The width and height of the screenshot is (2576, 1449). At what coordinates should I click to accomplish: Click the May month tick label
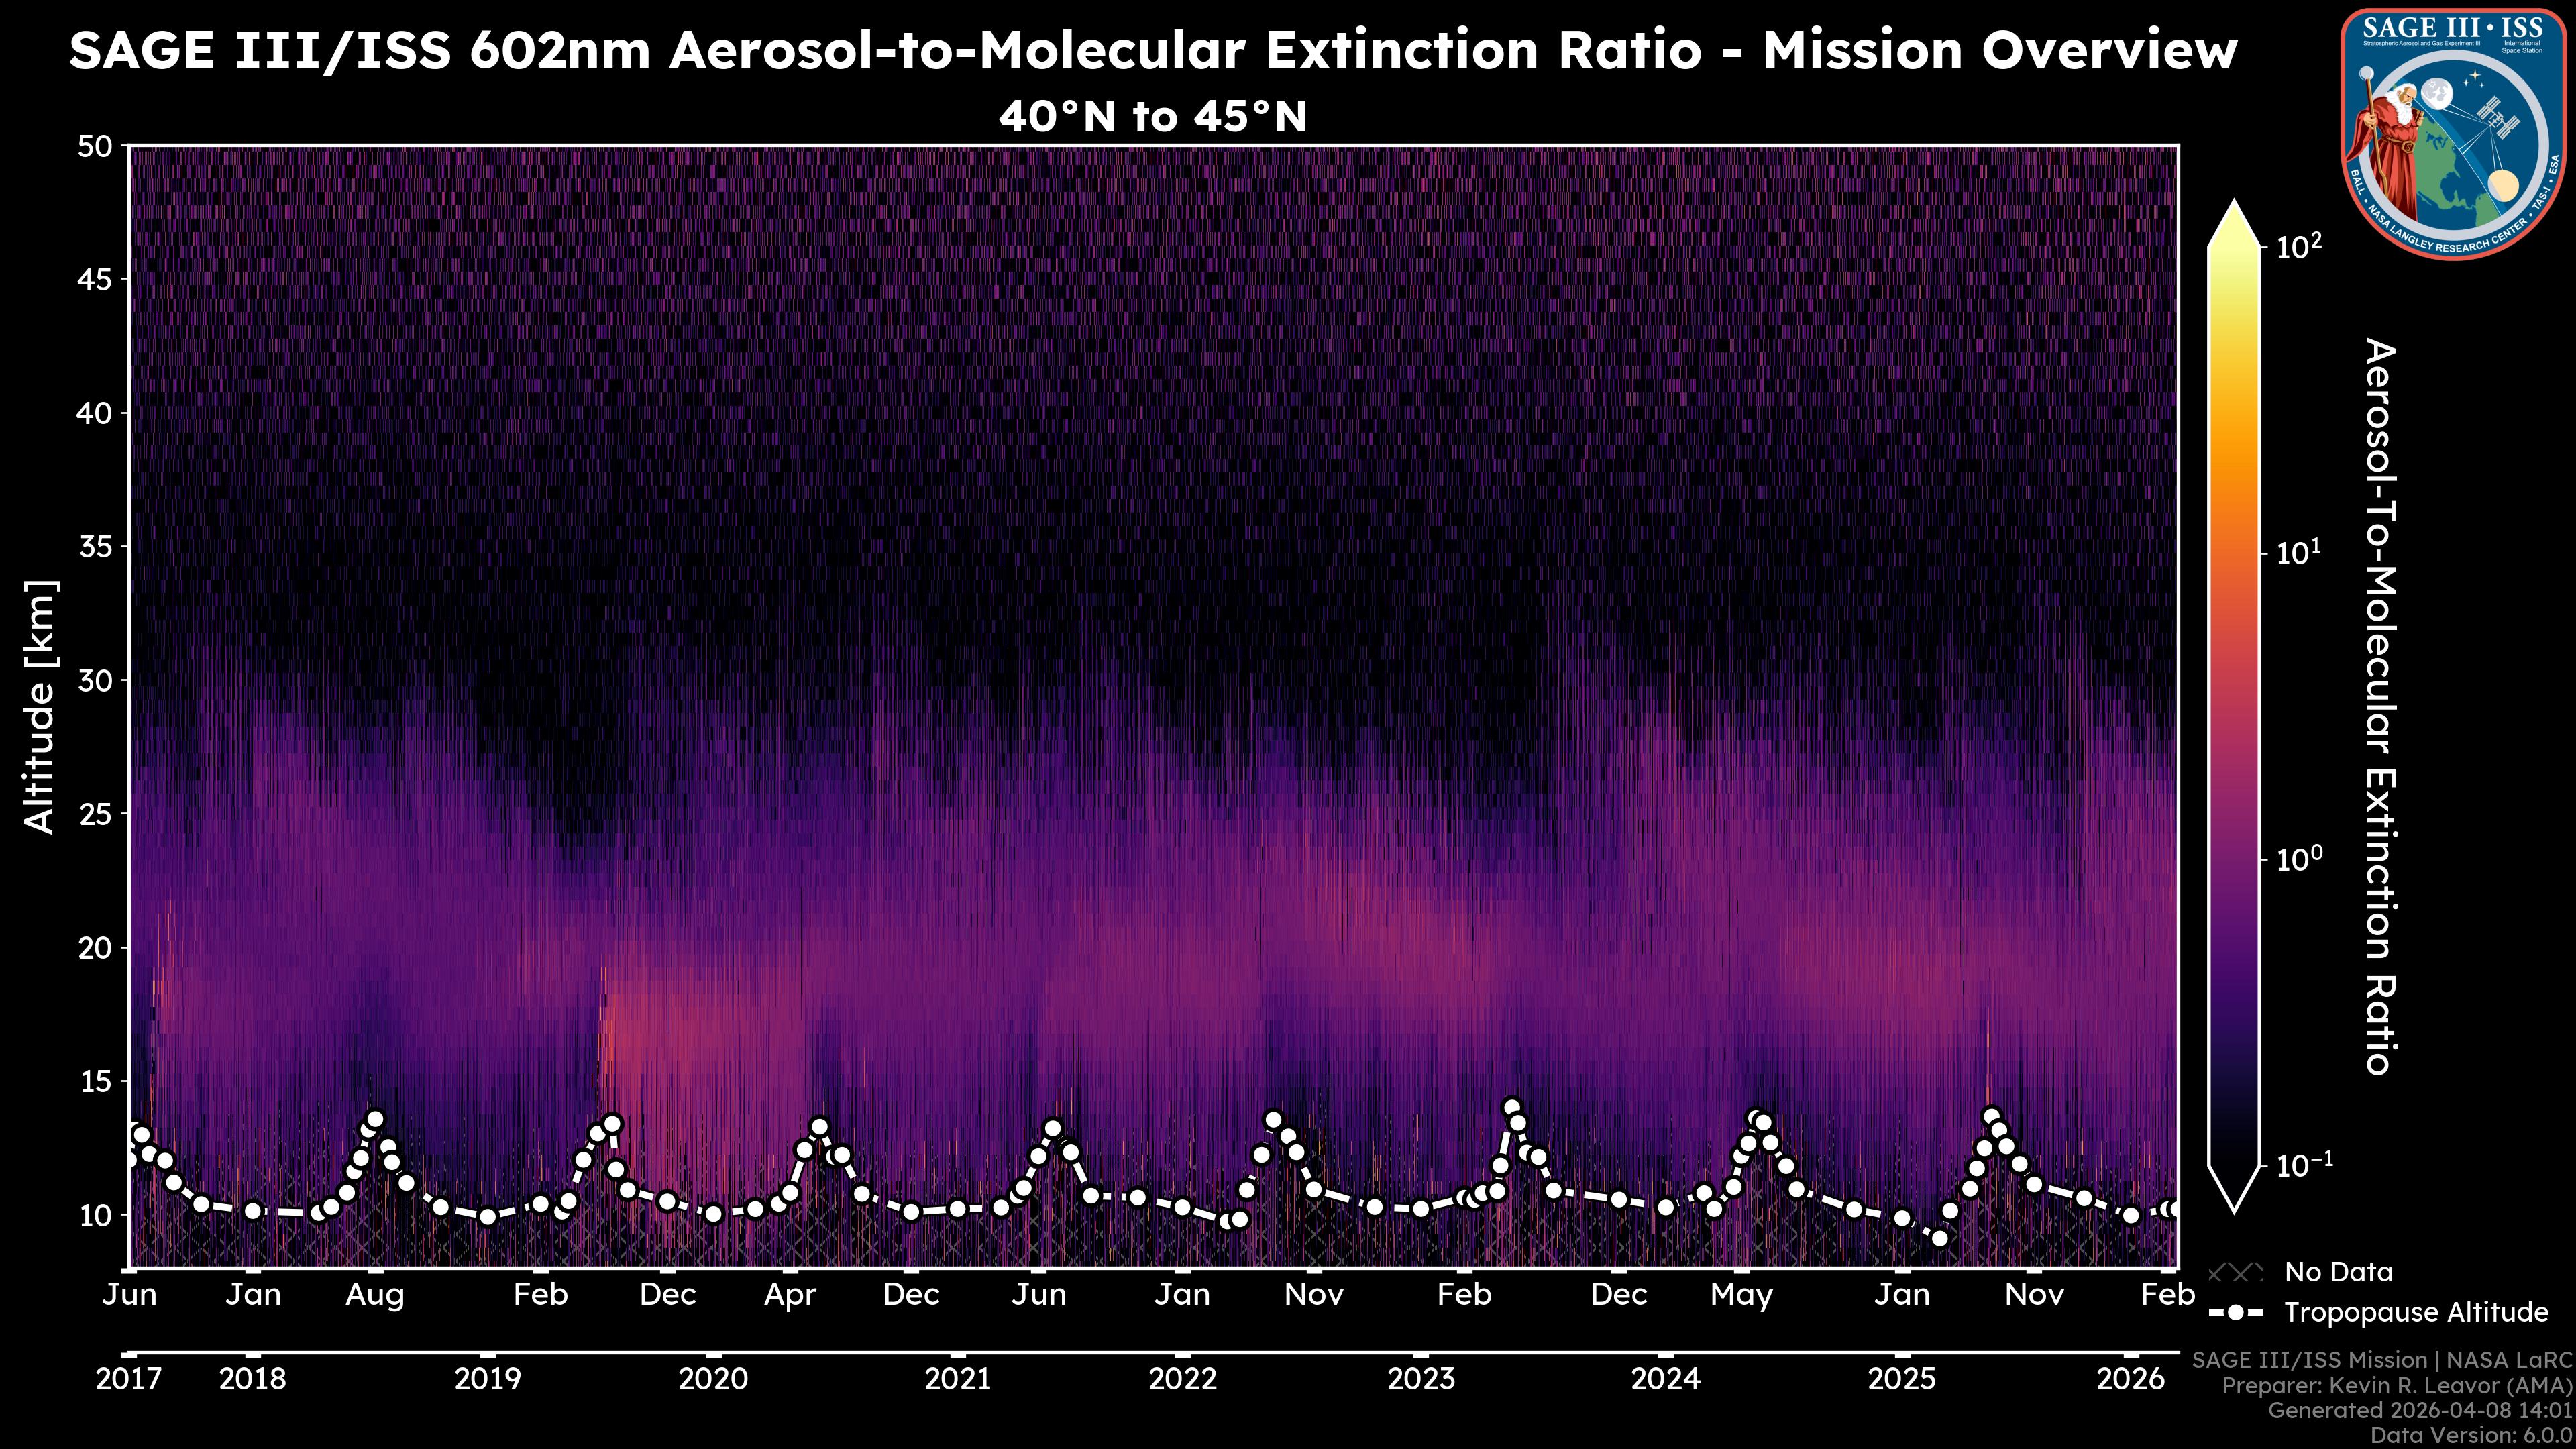1741,1295
